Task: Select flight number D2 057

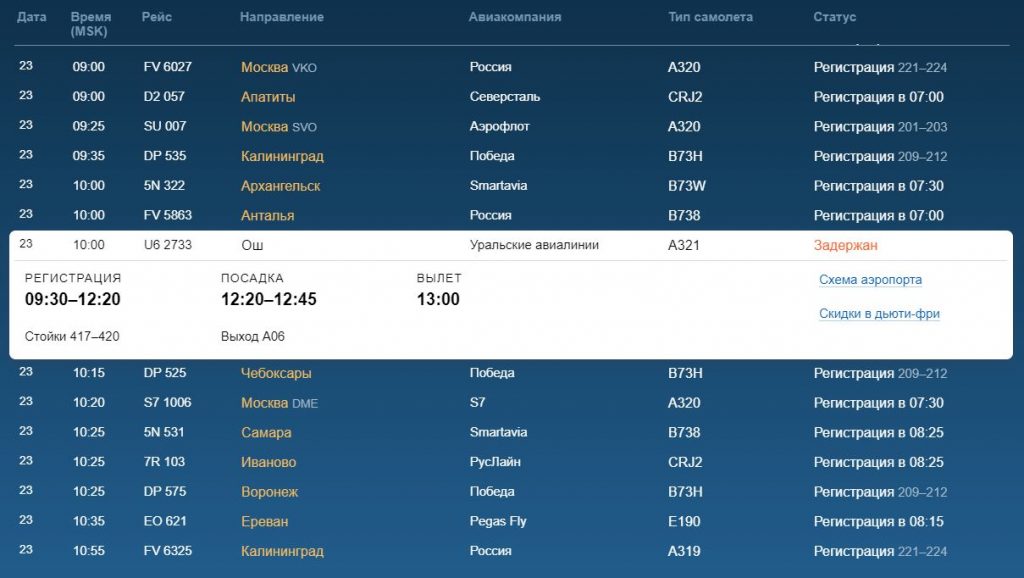Action: click(164, 96)
